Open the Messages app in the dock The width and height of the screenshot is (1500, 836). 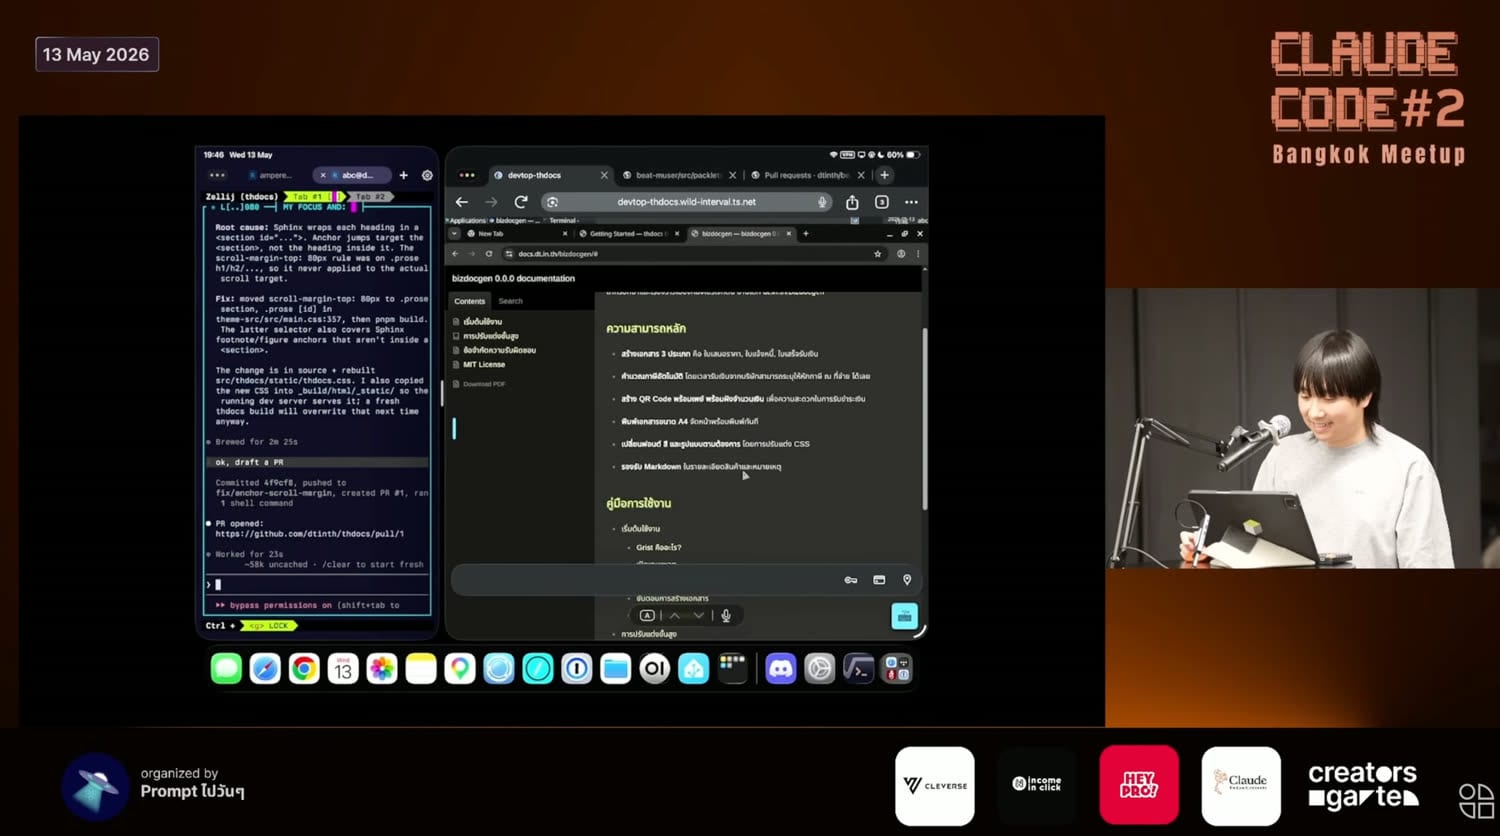(226, 668)
